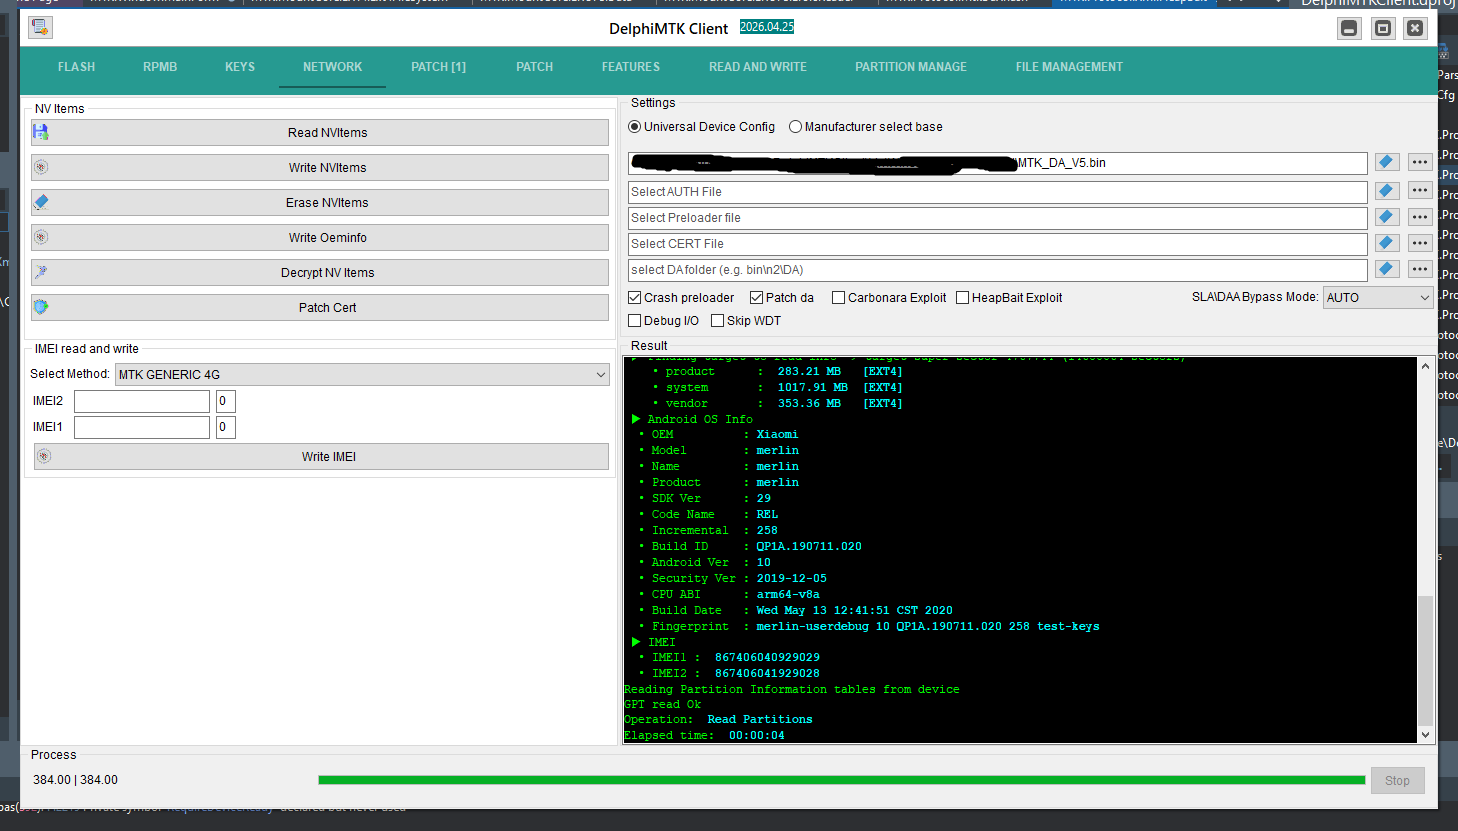This screenshot has height=831, width=1458.
Task: Click eraser icon beside Select Preloader file
Action: 1386,216
